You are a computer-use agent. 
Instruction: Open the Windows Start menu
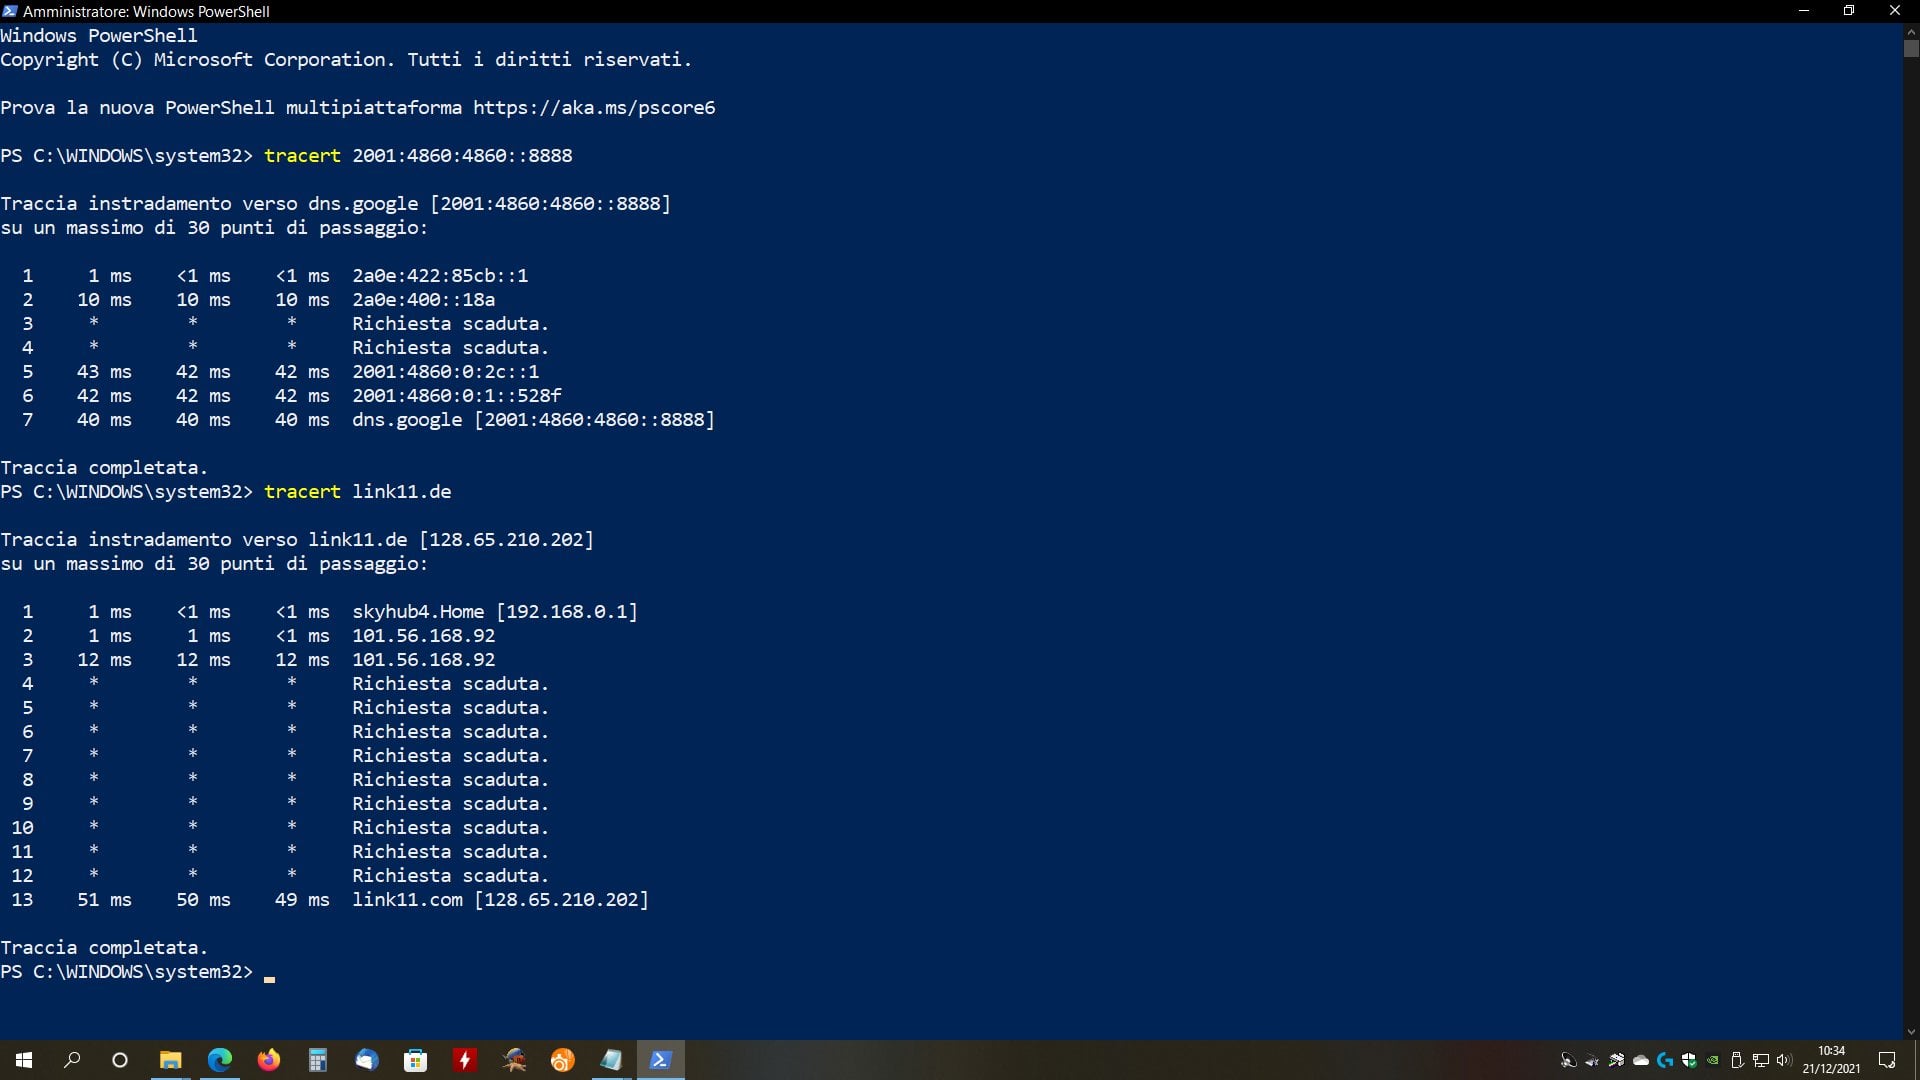point(24,1060)
